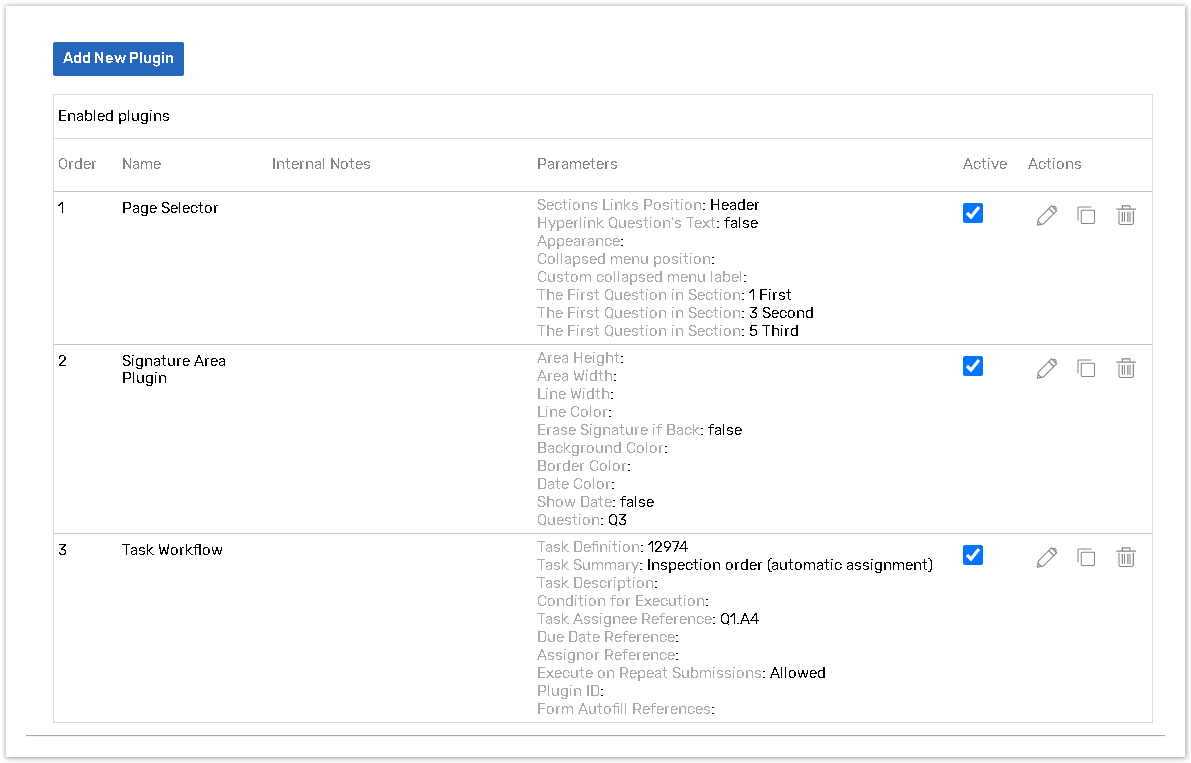Open the Task Workflow plugin editor
Screen dimensions: 1191x763
click(1046, 557)
